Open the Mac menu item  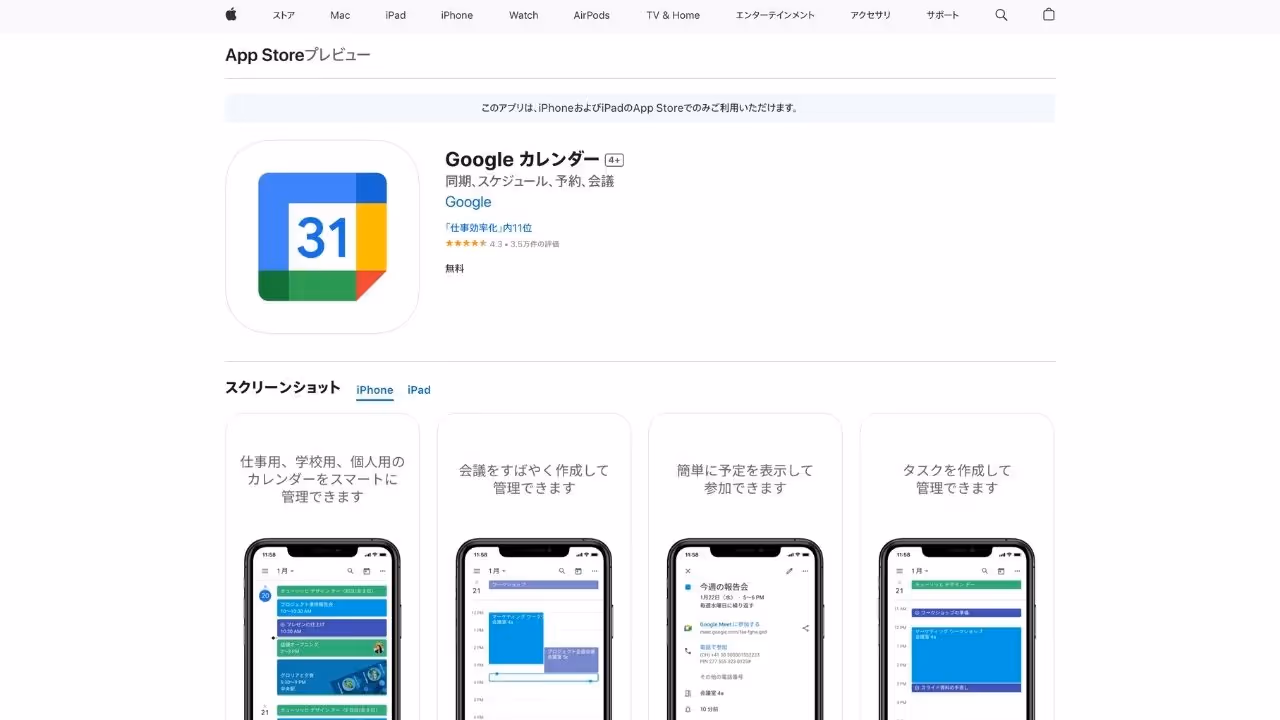[x=340, y=15]
